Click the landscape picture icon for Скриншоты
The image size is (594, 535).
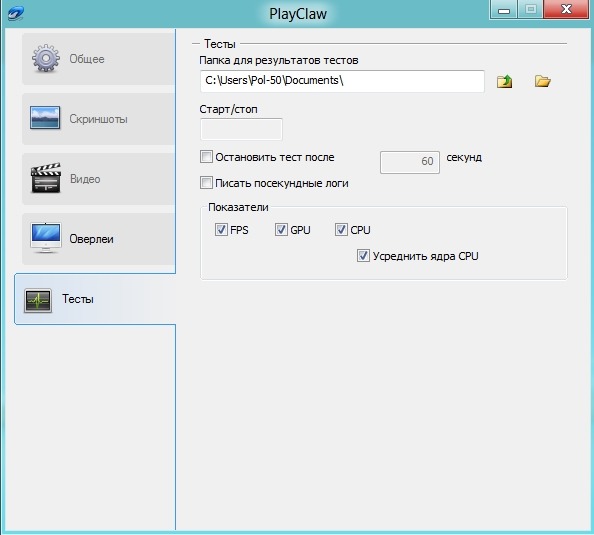[x=45, y=118]
